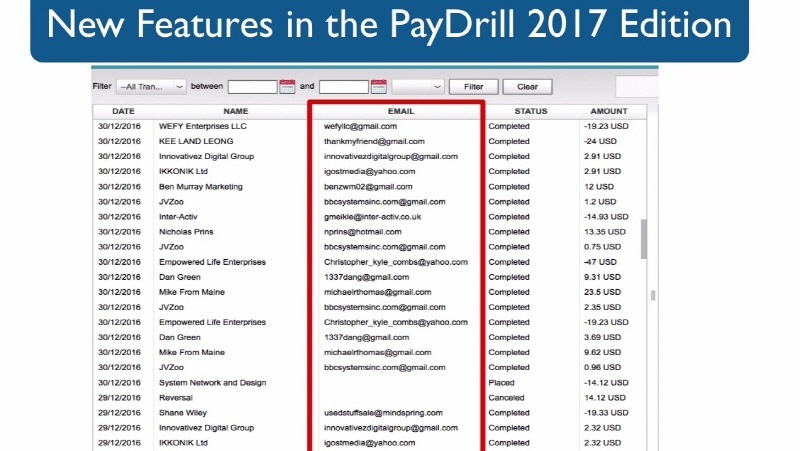
Task: Click the -14.12 USD amount cell
Action: [x=606, y=383]
